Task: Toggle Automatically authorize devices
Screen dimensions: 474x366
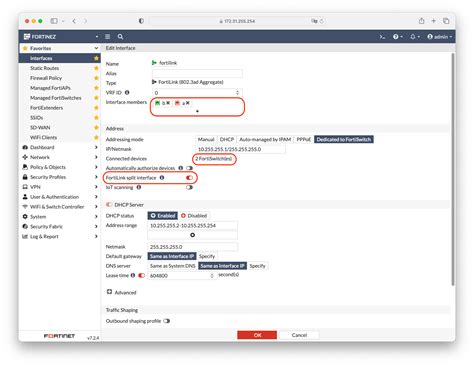Action: (x=189, y=168)
